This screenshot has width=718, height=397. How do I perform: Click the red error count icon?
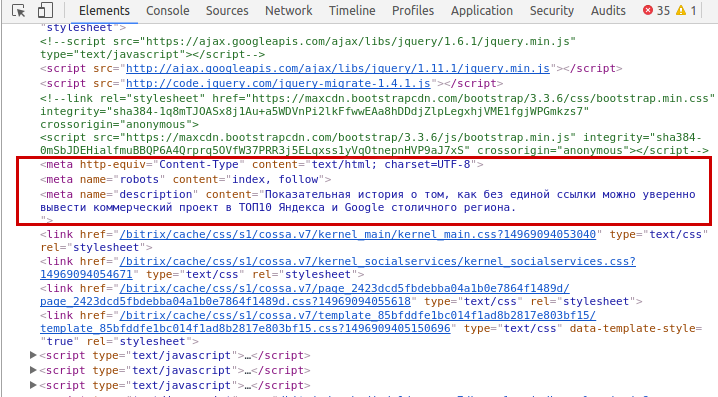tap(647, 10)
